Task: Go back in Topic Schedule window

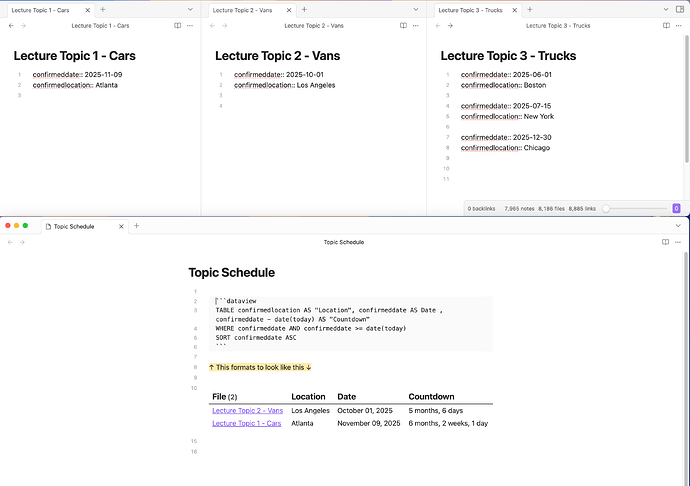Action: point(10,242)
